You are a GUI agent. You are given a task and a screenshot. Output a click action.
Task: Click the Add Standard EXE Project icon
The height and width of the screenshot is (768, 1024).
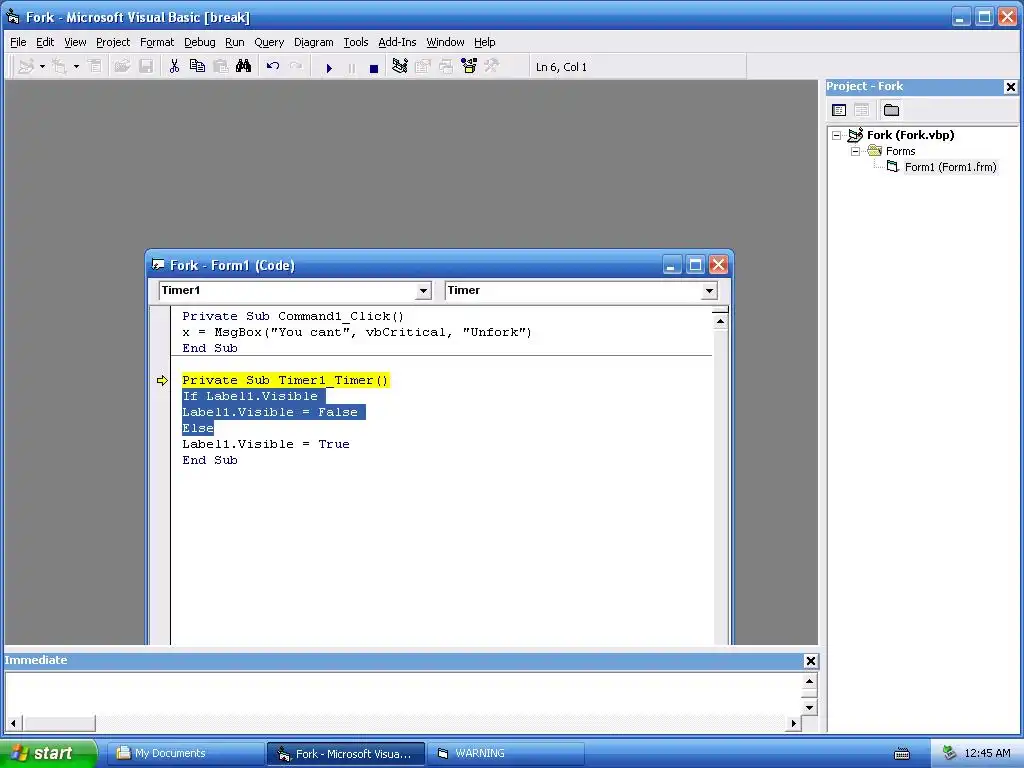point(26,67)
